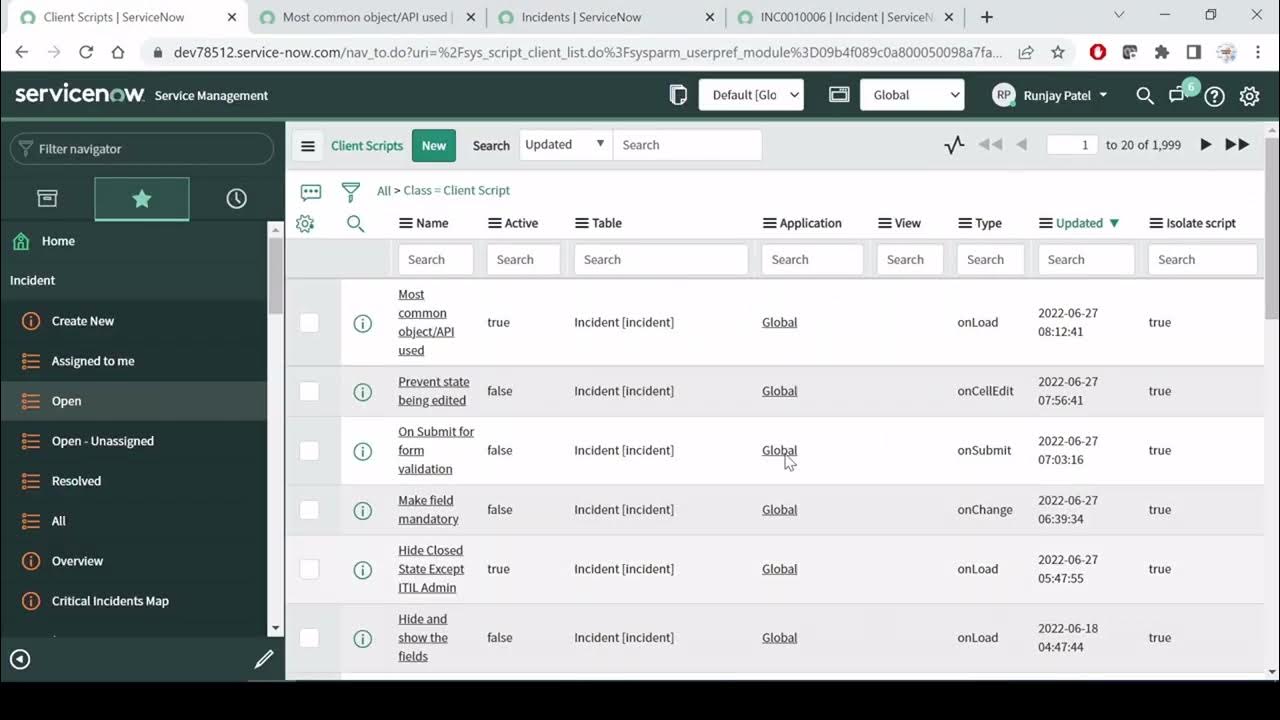Check the Prevent state being edited row
This screenshot has height=720, width=1280.
pos(309,391)
